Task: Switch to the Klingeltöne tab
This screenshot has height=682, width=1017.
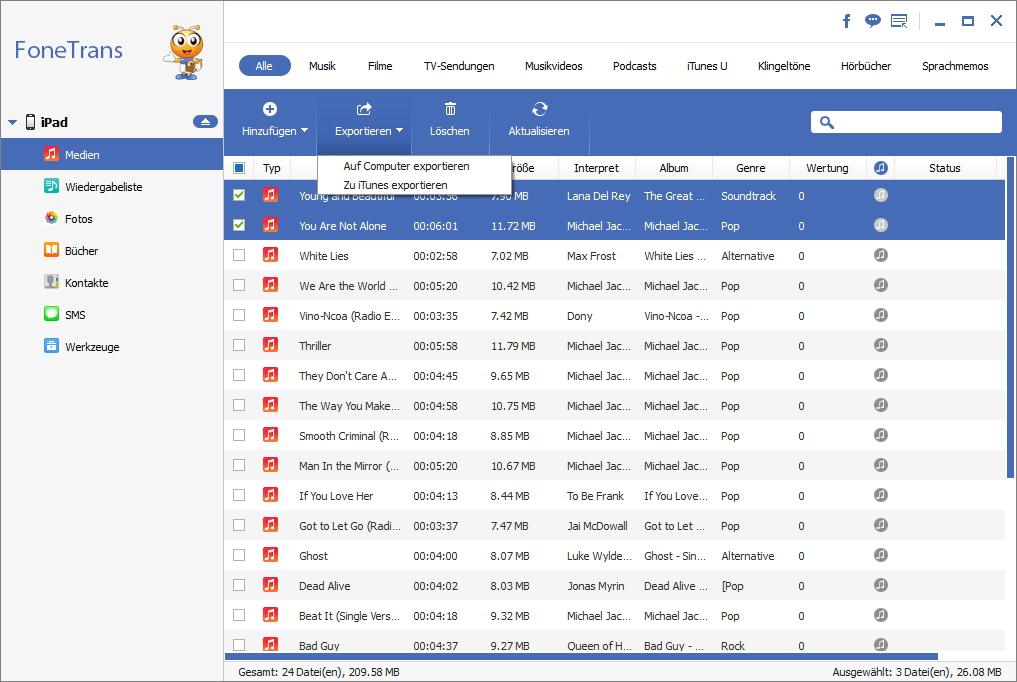Action: pos(783,66)
